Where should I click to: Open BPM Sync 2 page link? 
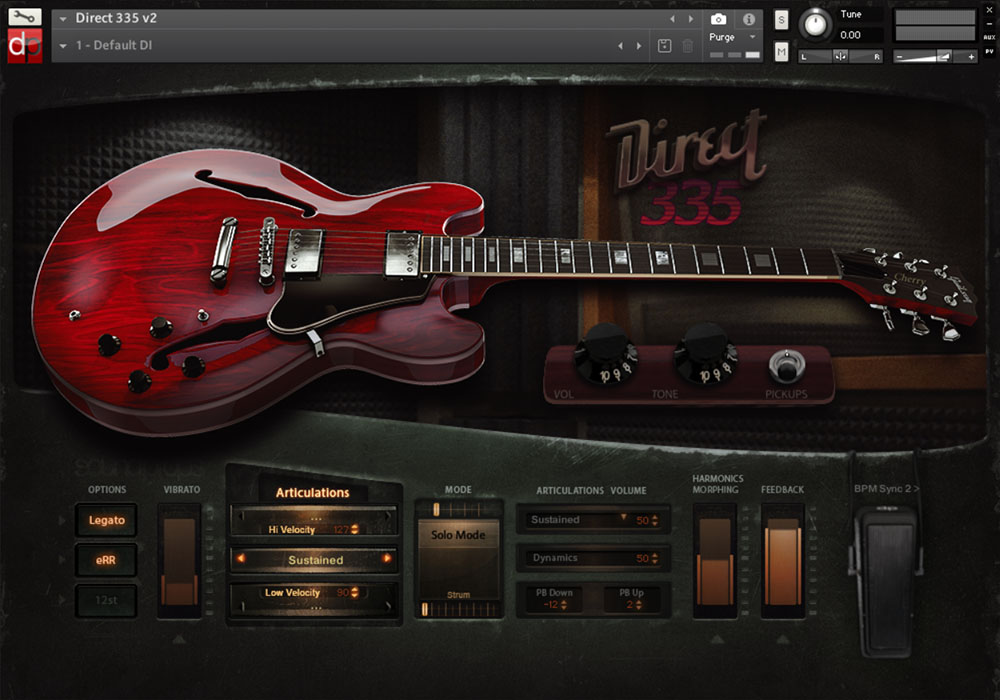click(x=886, y=488)
